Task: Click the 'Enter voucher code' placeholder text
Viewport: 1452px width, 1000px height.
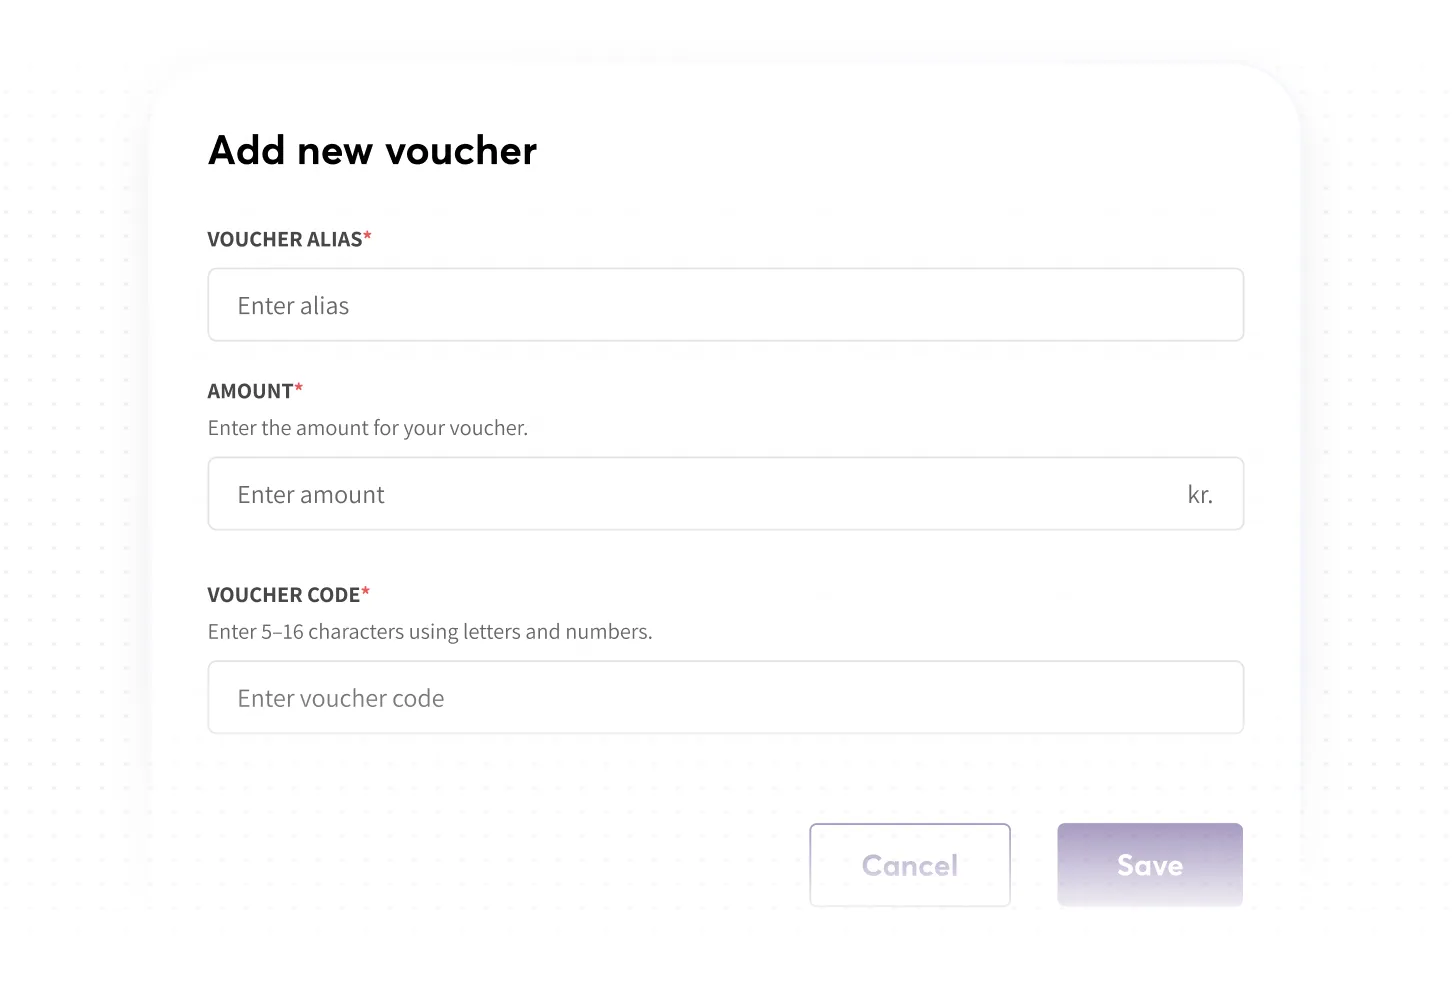Action: tap(340, 699)
